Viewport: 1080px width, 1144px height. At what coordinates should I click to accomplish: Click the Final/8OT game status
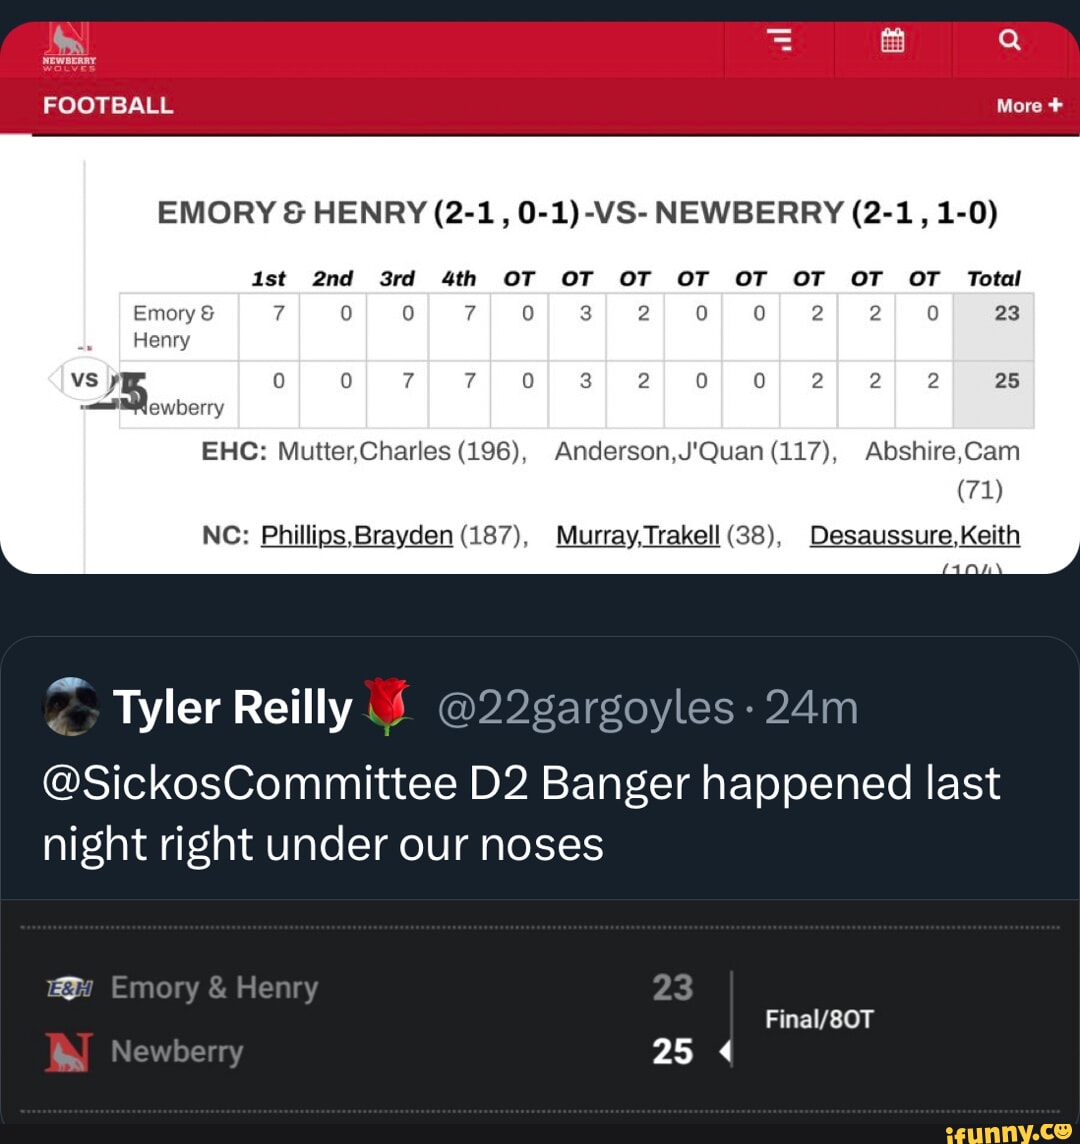coord(819,1019)
